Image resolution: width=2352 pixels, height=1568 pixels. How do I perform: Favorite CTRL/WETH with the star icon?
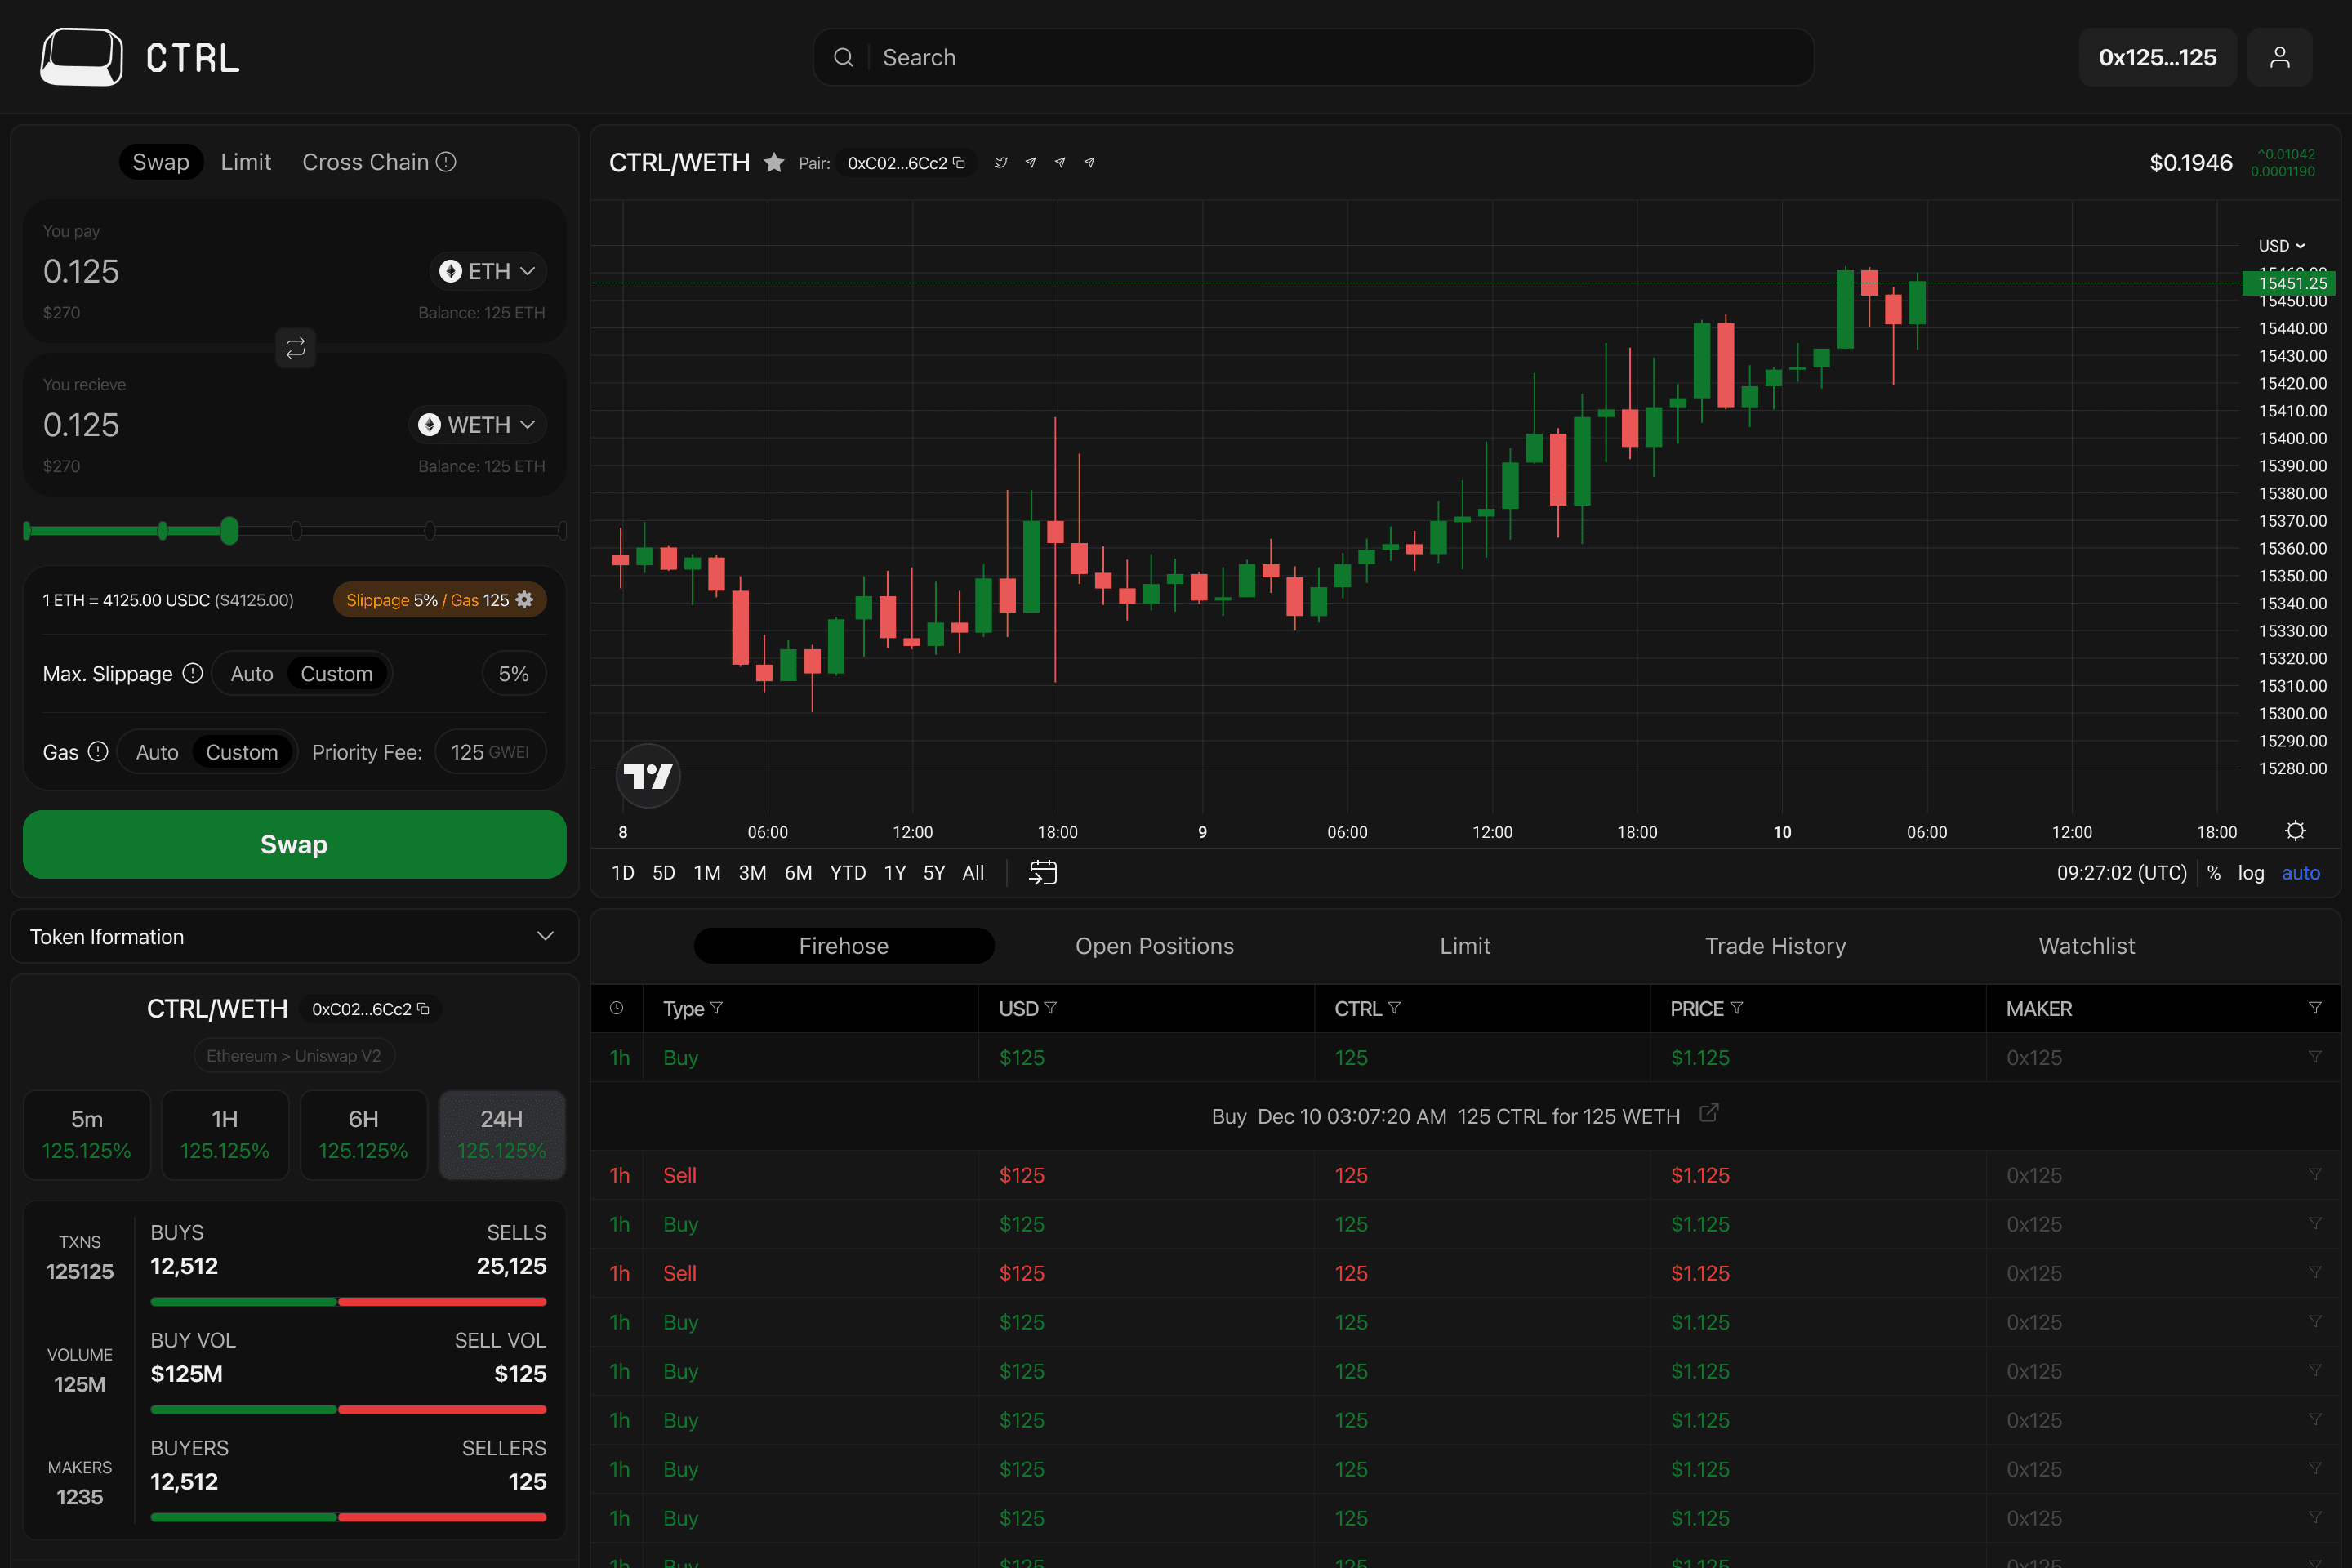tap(774, 163)
